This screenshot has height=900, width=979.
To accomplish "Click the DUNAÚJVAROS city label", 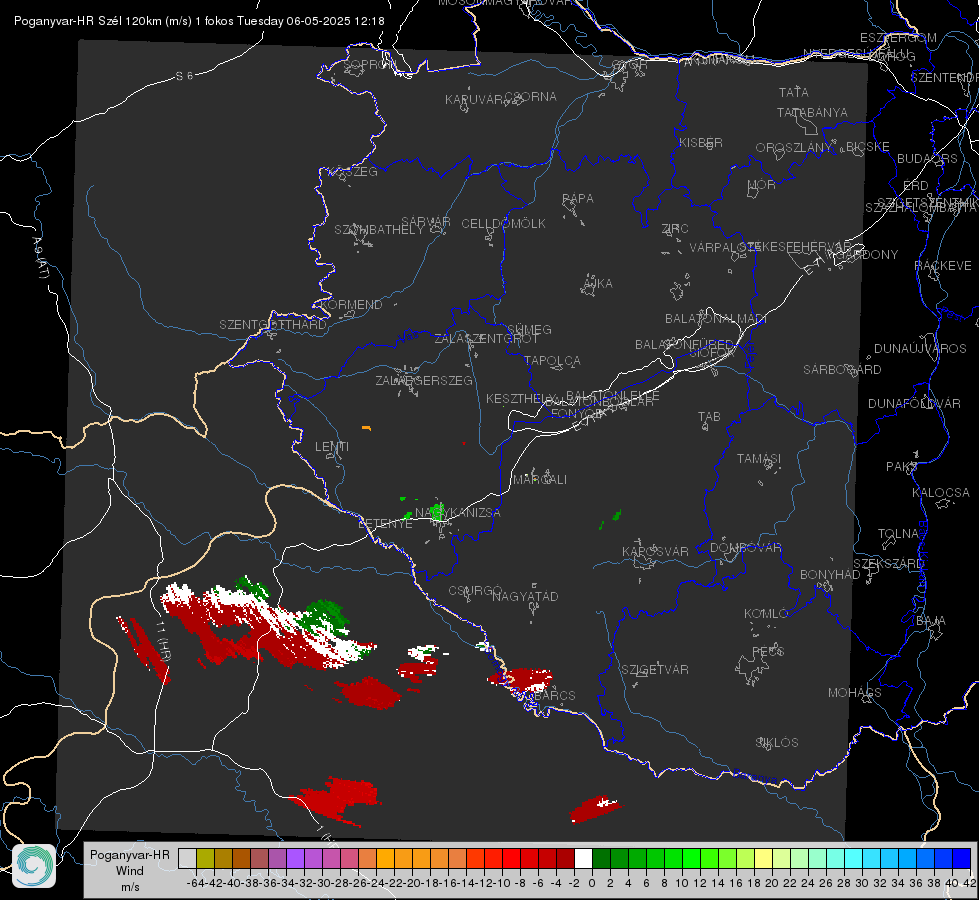I will [x=920, y=349].
